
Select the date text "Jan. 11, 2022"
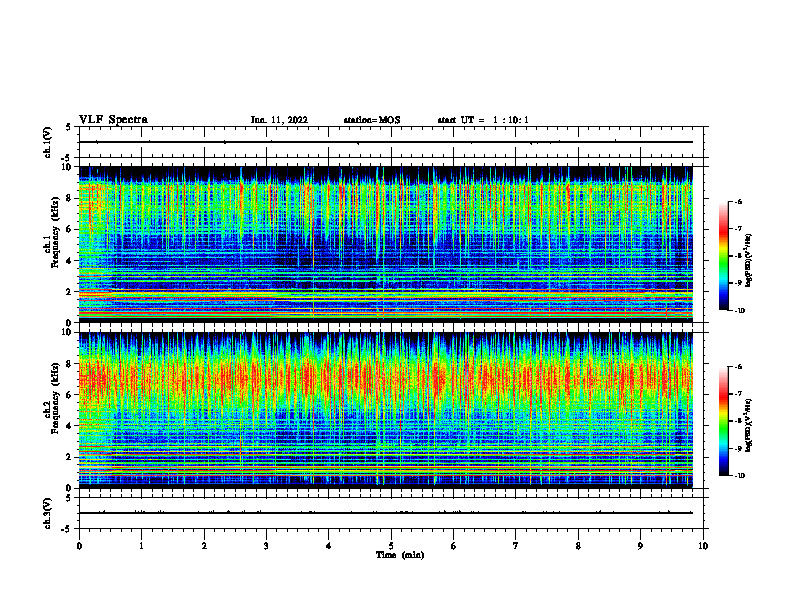279,120
